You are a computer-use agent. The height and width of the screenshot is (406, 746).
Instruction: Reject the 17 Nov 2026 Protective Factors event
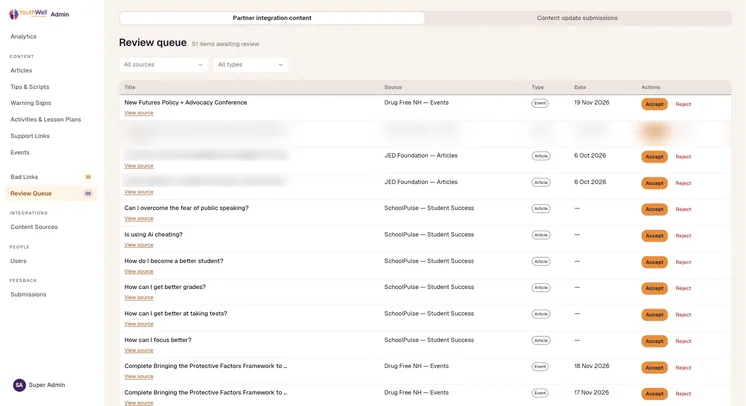coord(683,394)
